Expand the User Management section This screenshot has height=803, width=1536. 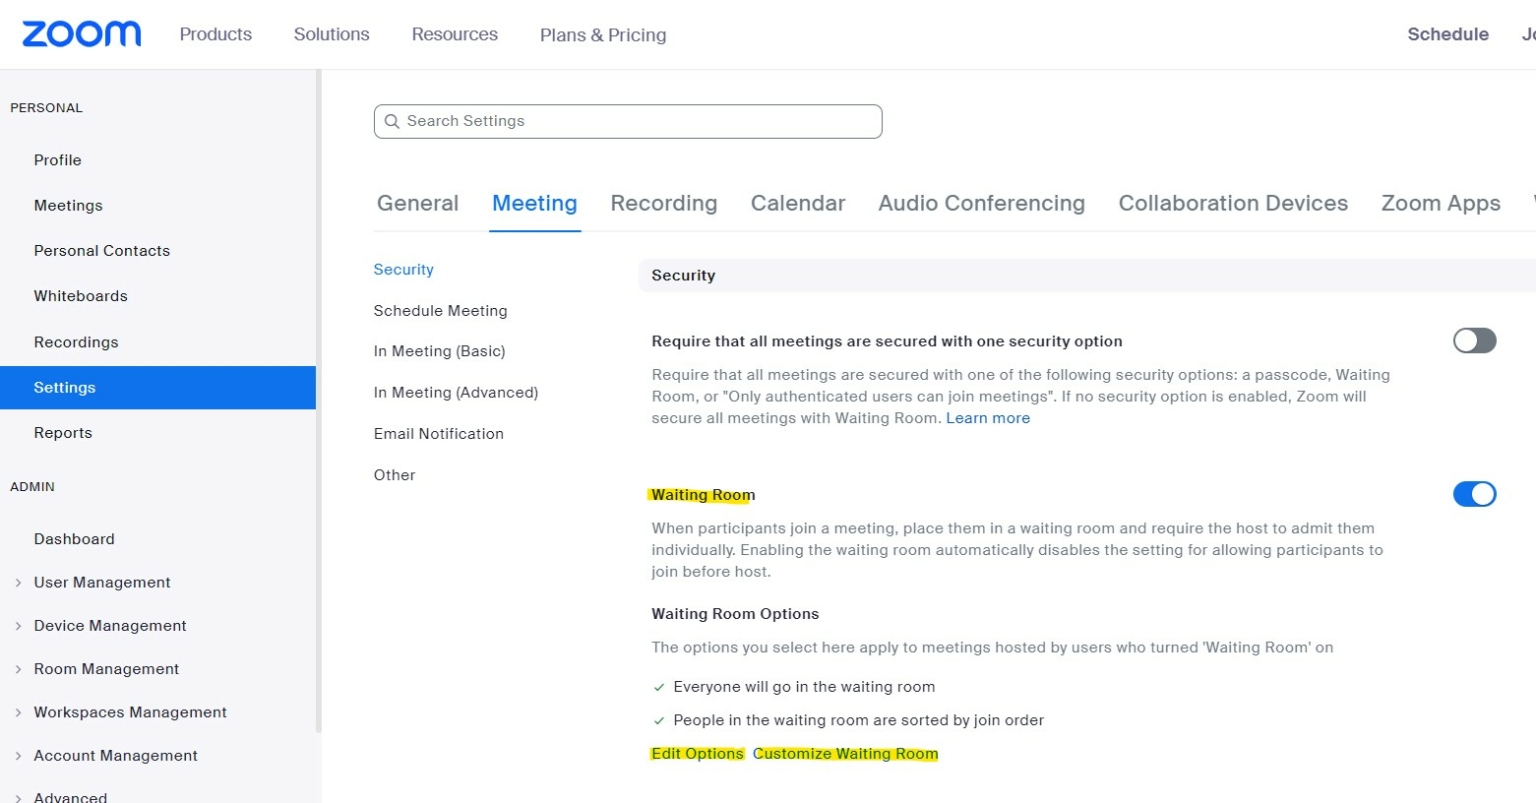pyautogui.click(x=102, y=582)
